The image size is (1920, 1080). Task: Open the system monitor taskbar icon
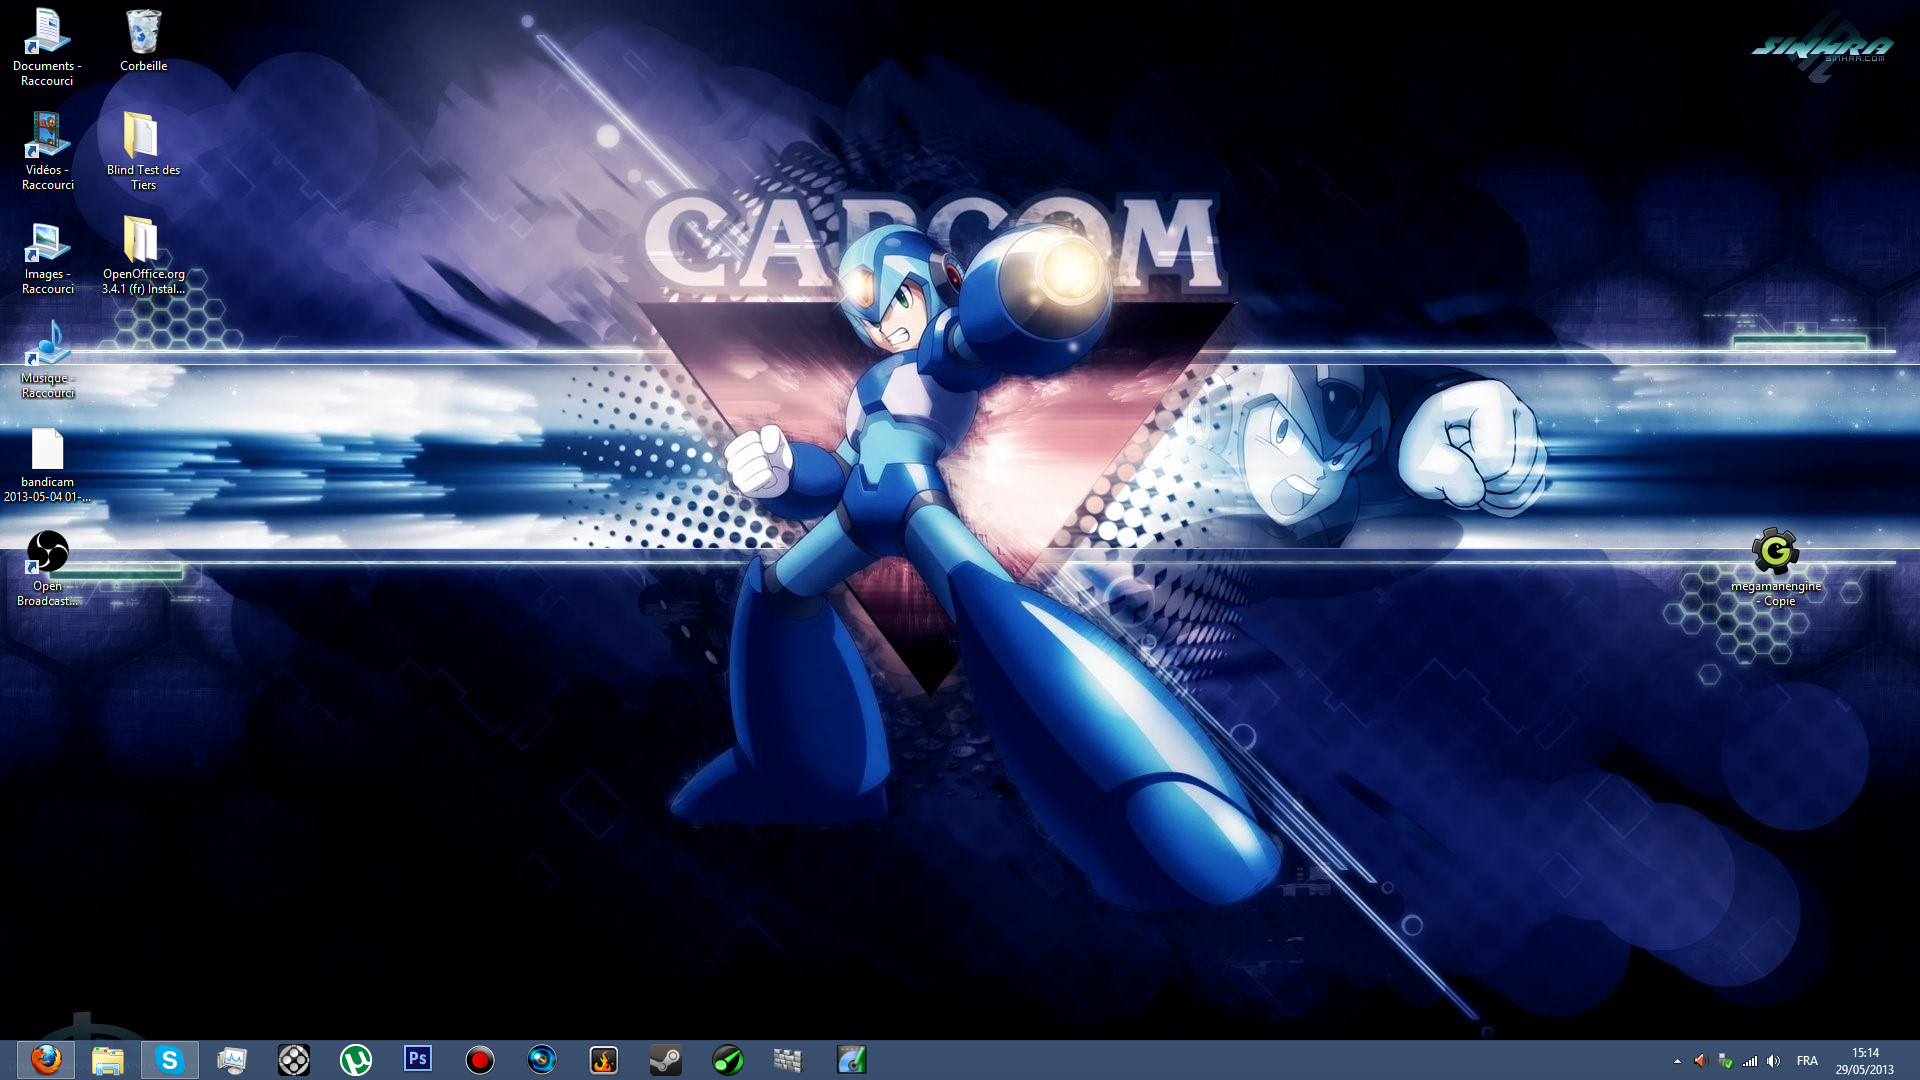point(232,1060)
